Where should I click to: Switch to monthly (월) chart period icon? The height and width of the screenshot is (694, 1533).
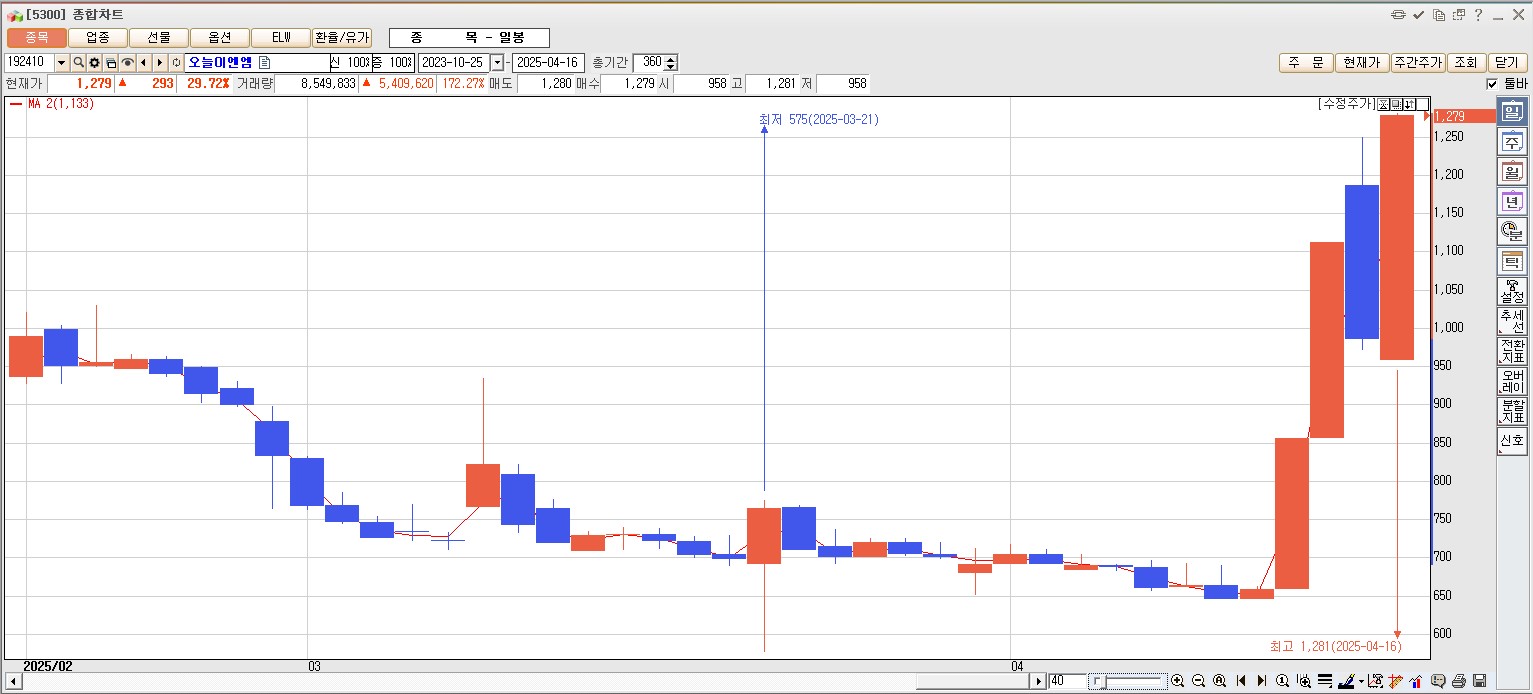click(x=1511, y=172)
